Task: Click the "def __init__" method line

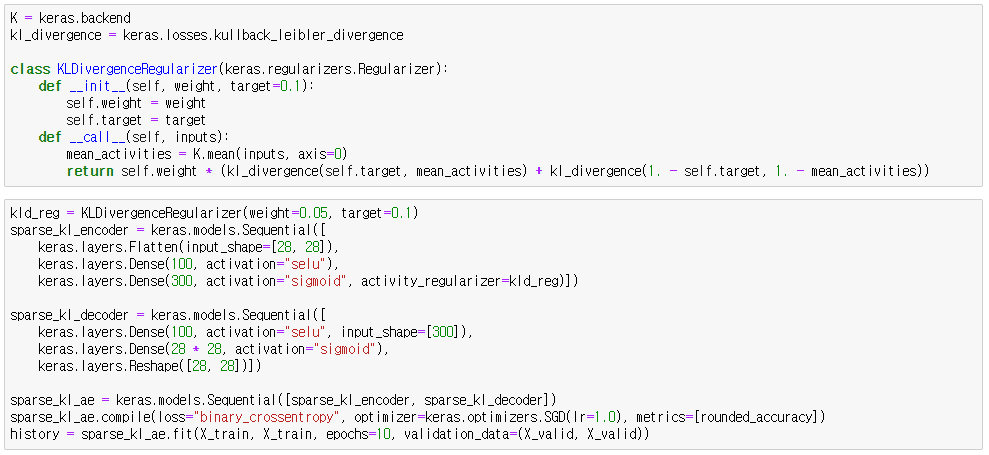Action: click(175, 86)
